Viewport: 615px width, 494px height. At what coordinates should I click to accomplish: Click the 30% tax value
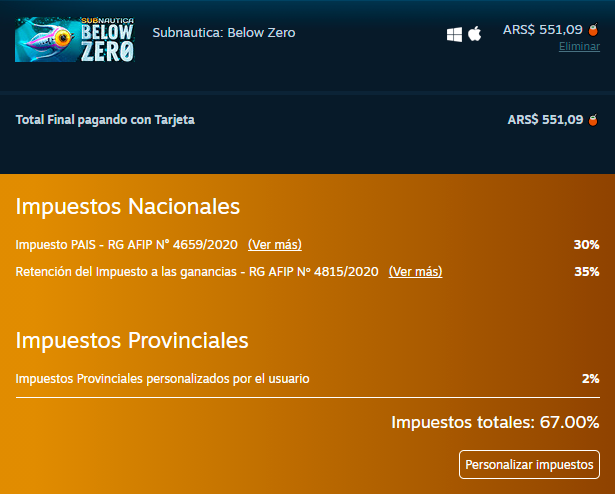(x=586, y=244)
